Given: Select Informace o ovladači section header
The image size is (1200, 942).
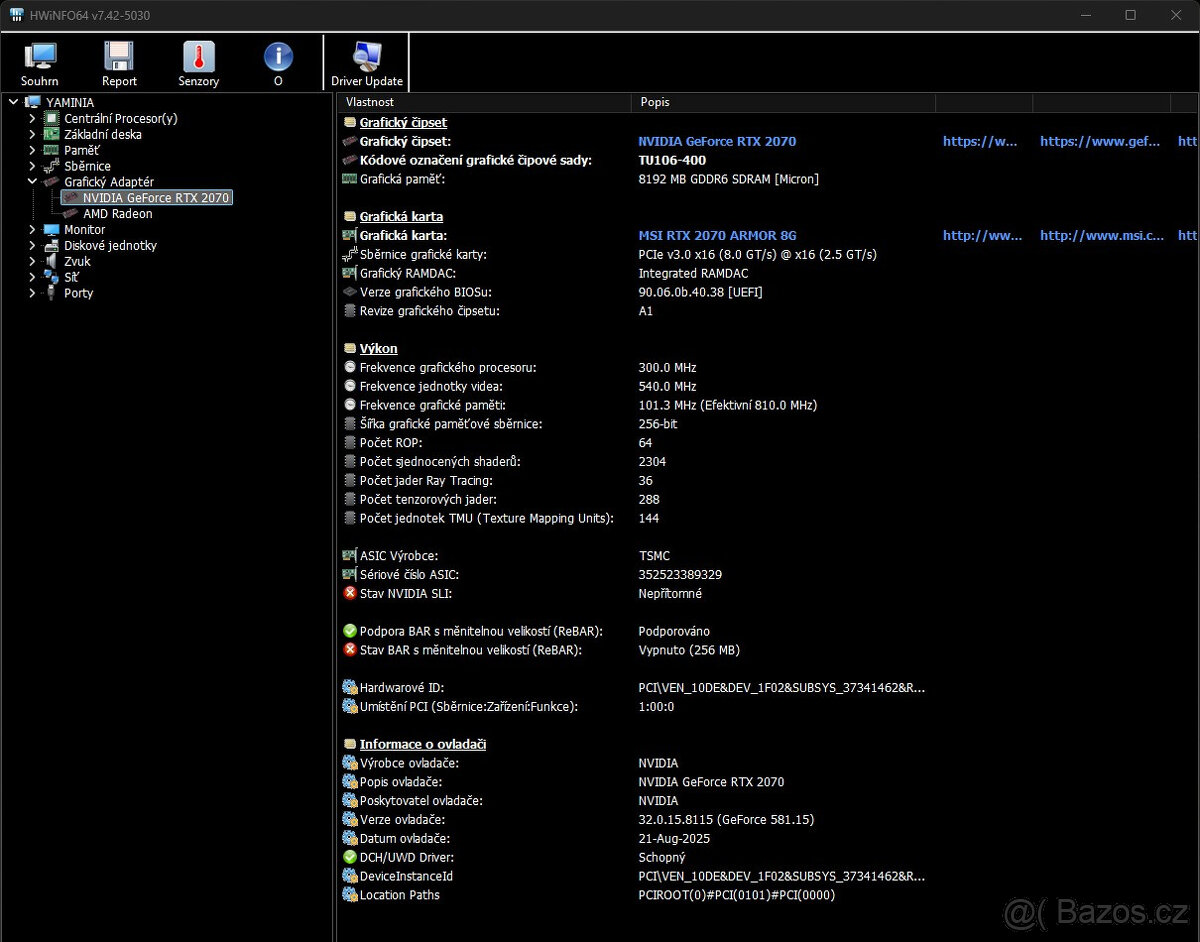Looking at the screenshot, I should 423,744.
